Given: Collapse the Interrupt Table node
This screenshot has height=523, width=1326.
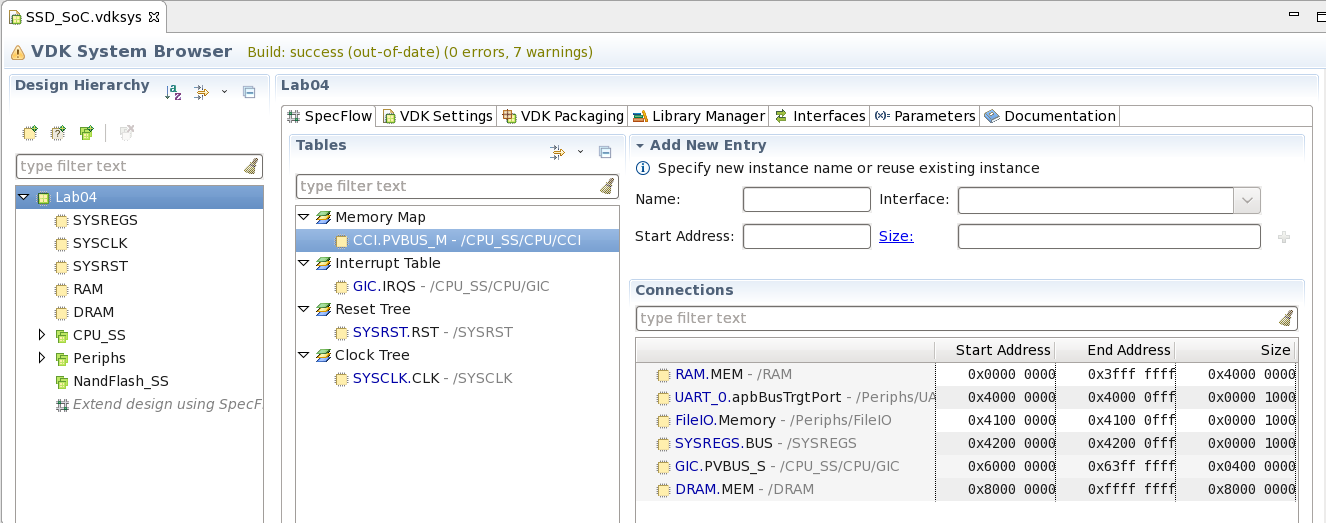Looking at the screenshot, I should 304,263.
